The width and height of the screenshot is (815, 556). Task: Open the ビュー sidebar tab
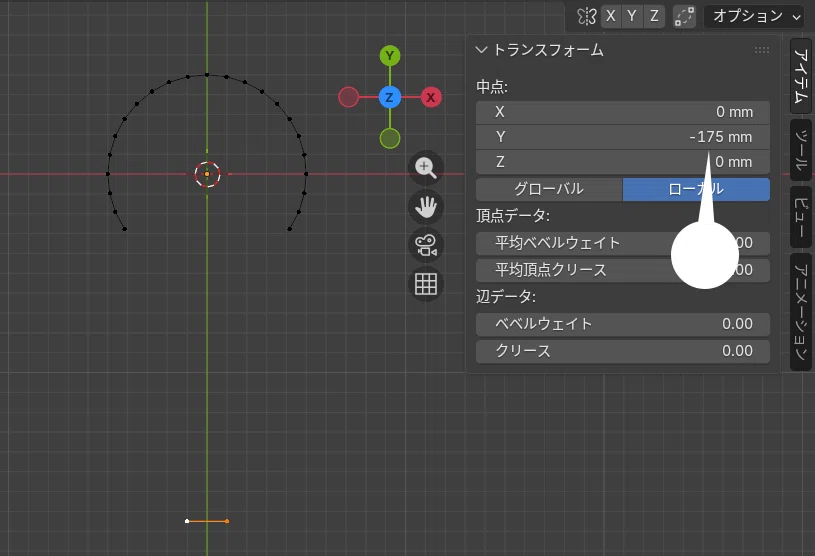tap(801, 217)
